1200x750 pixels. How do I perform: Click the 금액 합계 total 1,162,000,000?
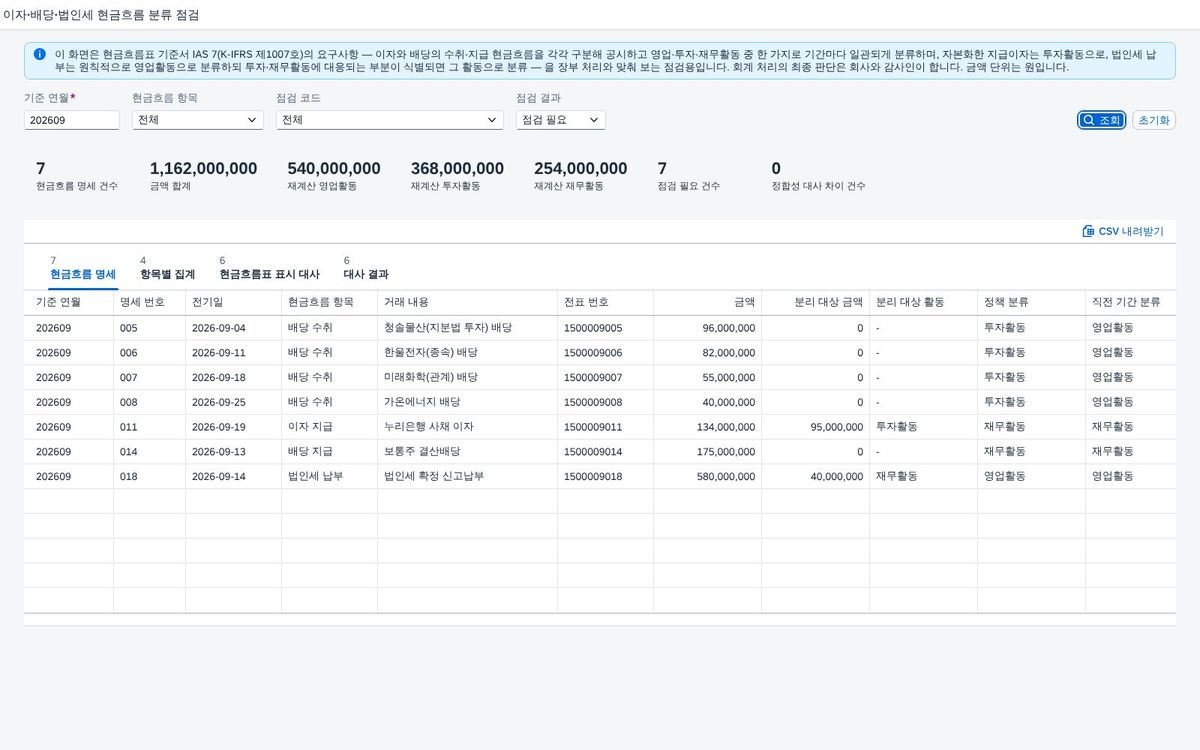[x=203, y=169]
